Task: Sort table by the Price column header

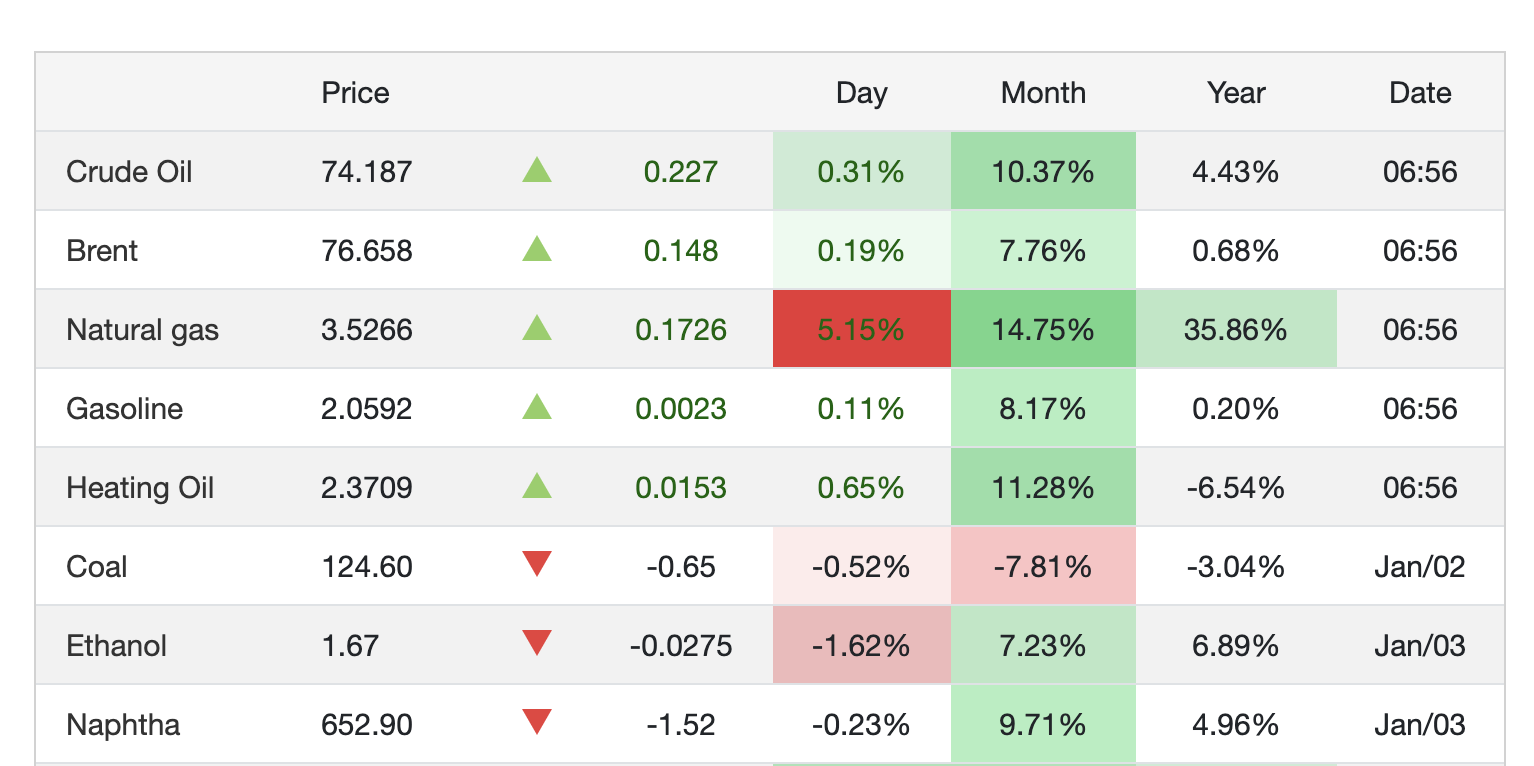Action: pos(355,93)
